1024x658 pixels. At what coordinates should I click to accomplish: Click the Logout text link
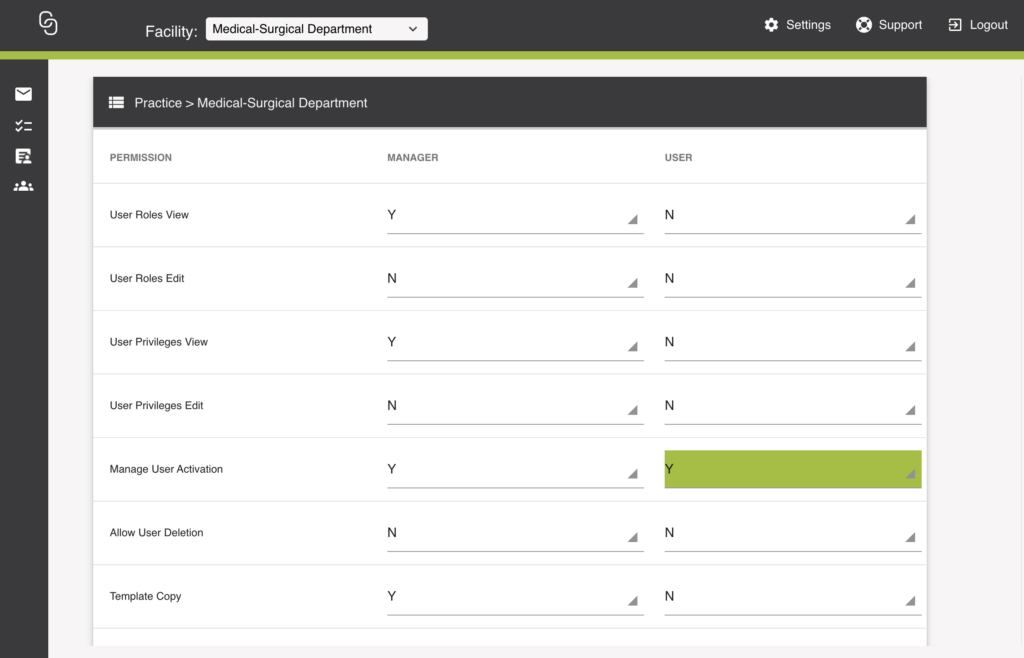point(988,25)
